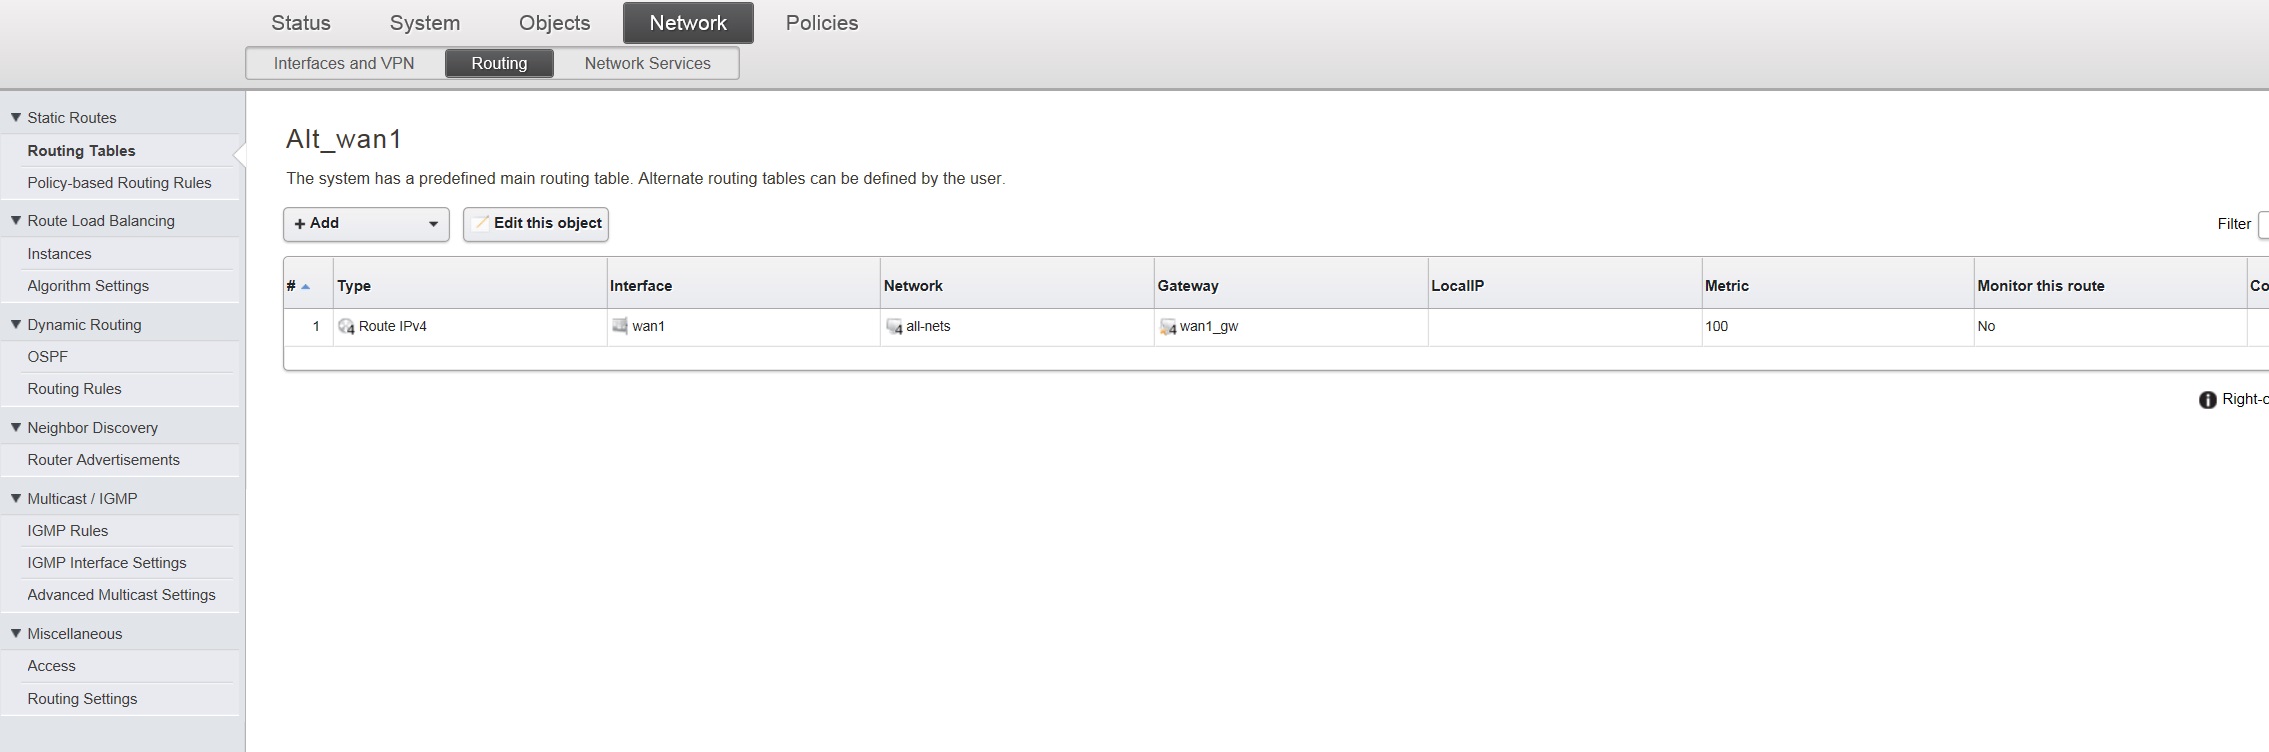Switch to Network Services tab
2269x752 pixels.
click(648, 63)
